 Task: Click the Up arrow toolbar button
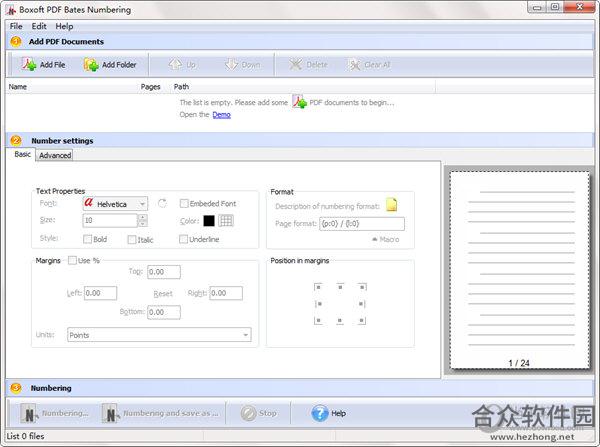182,64
